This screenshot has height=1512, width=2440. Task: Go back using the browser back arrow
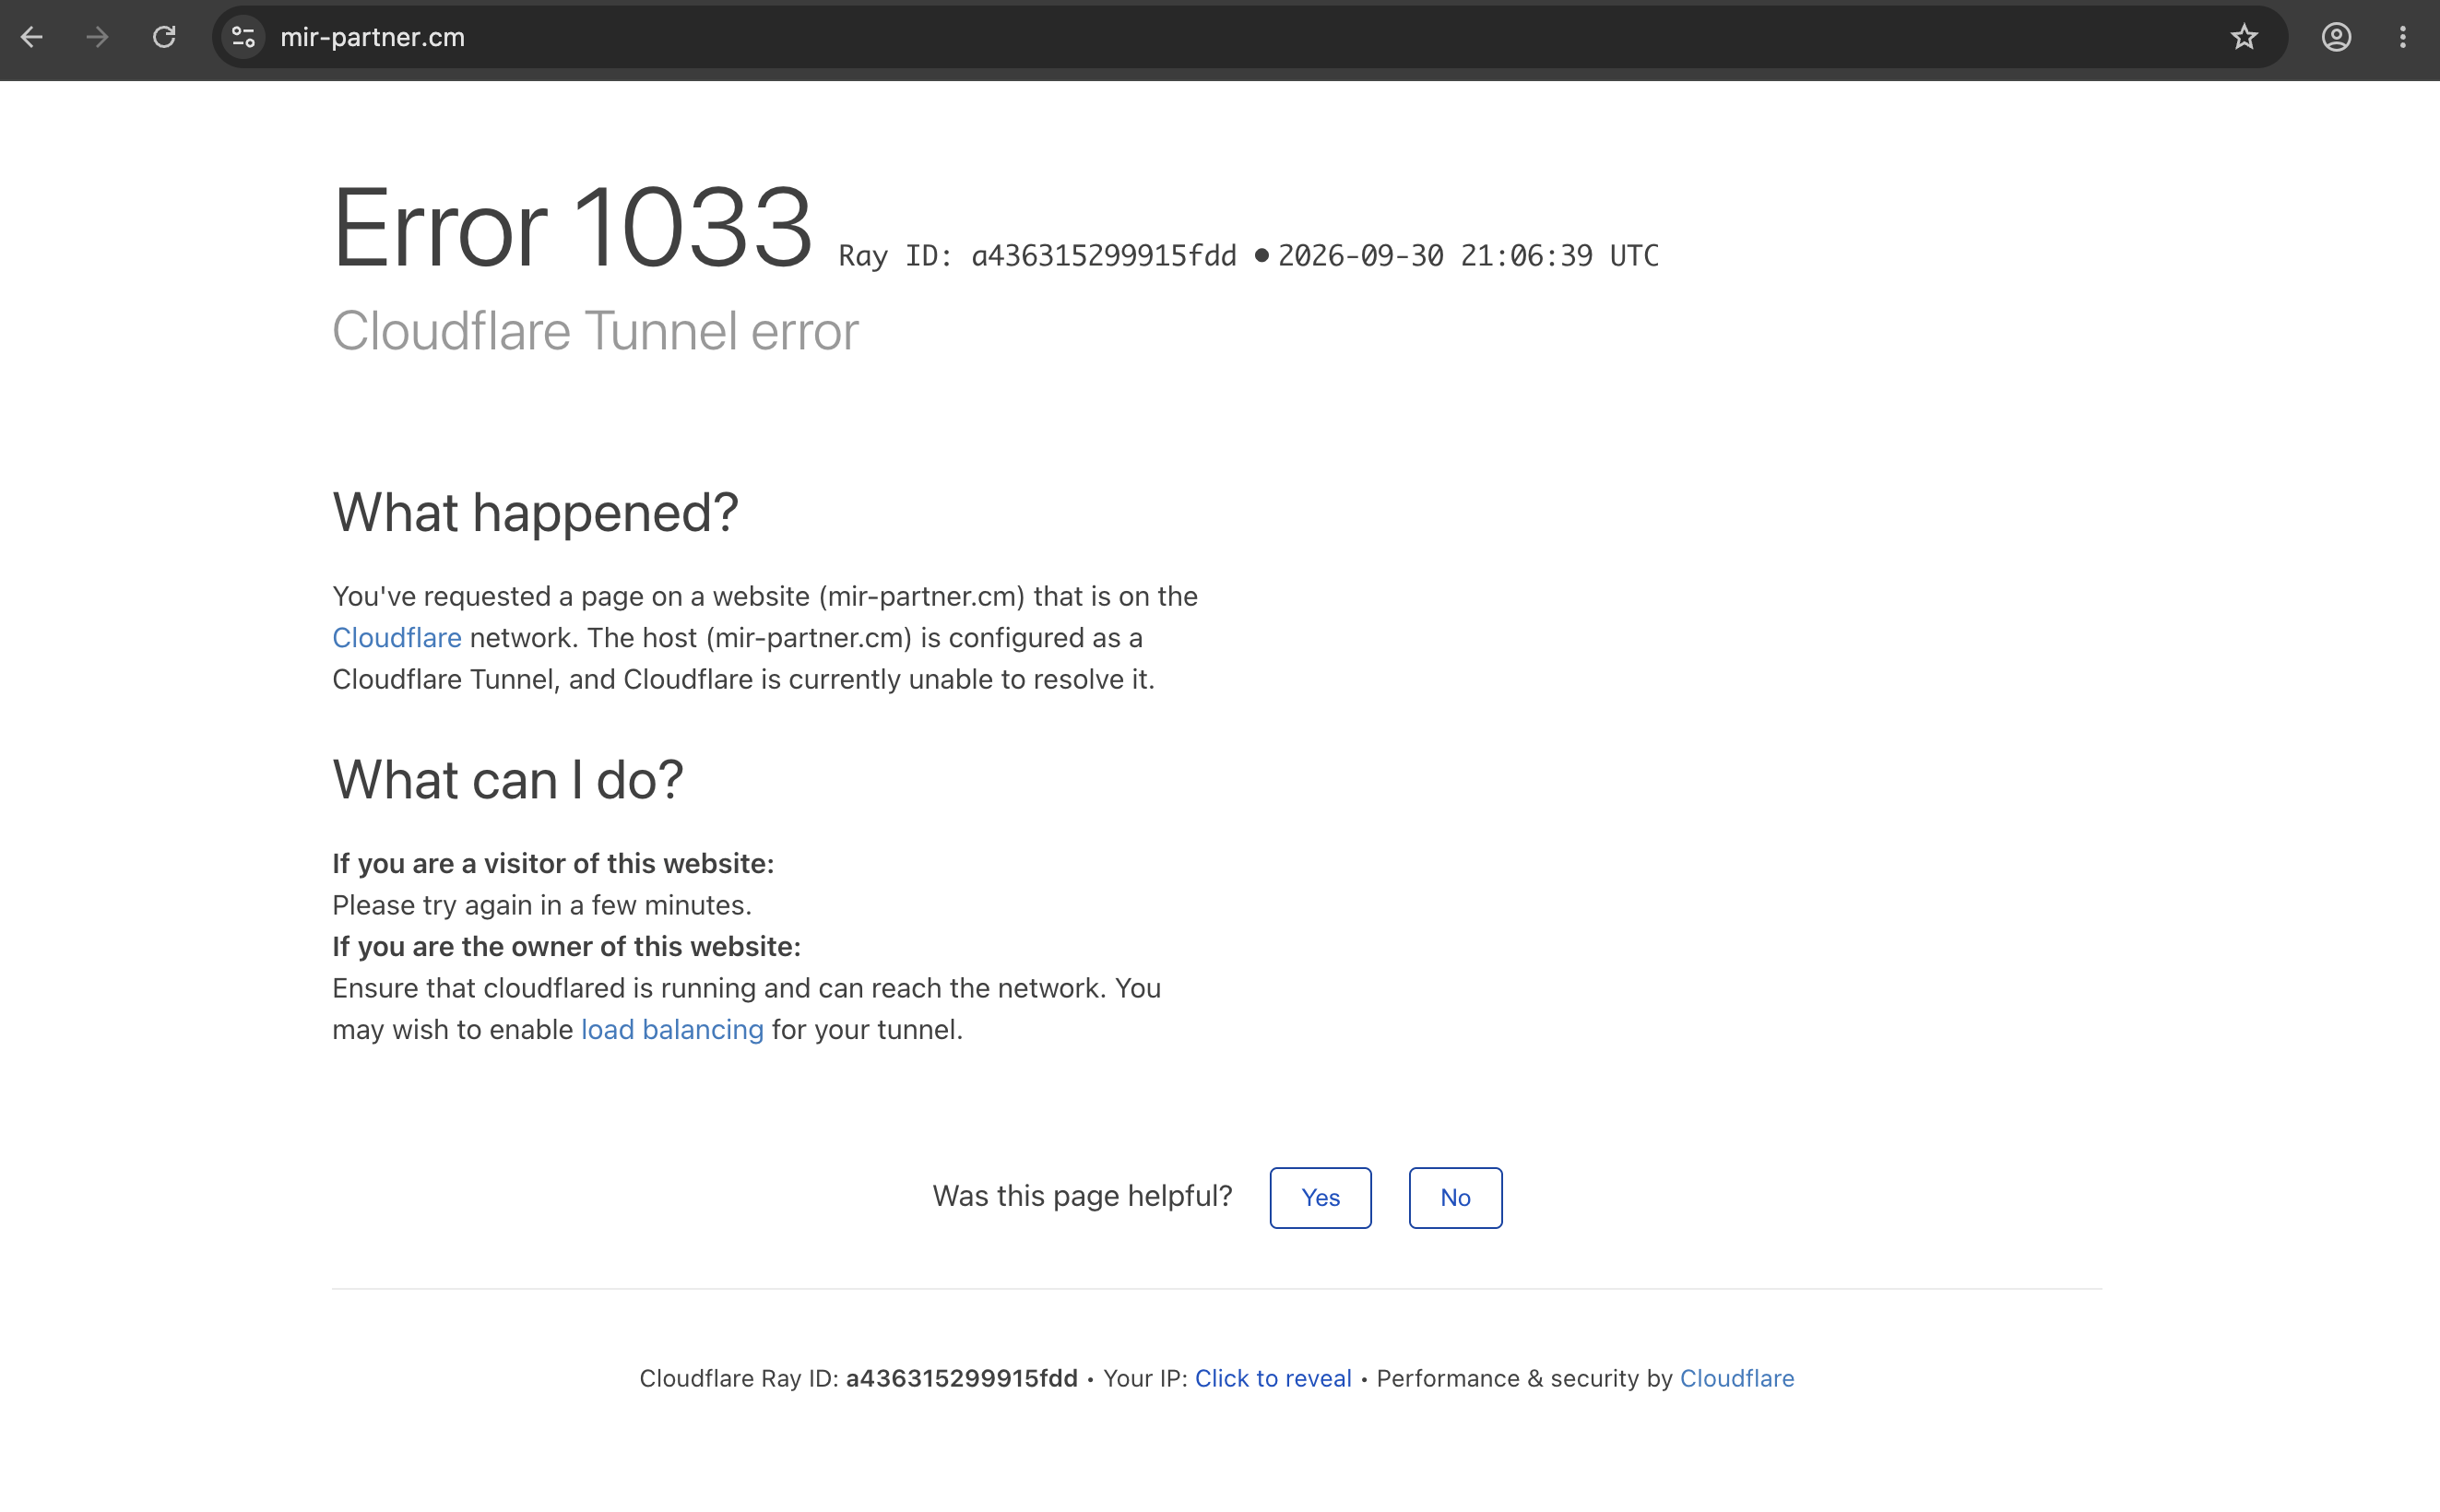[x=32, y=37]
